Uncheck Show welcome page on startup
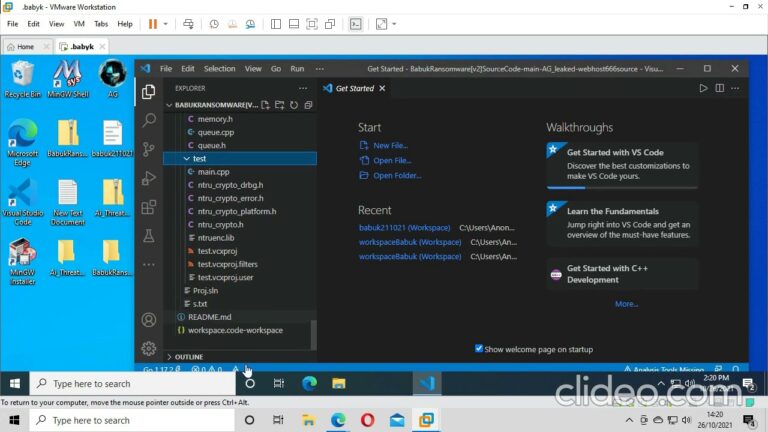 479,349
